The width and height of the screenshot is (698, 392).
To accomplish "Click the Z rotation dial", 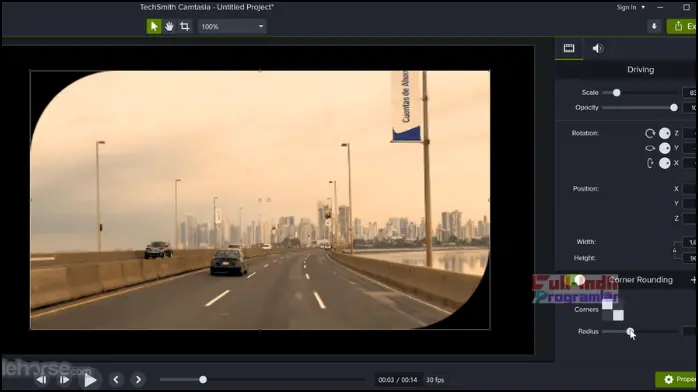I will [x=665, y=133].
